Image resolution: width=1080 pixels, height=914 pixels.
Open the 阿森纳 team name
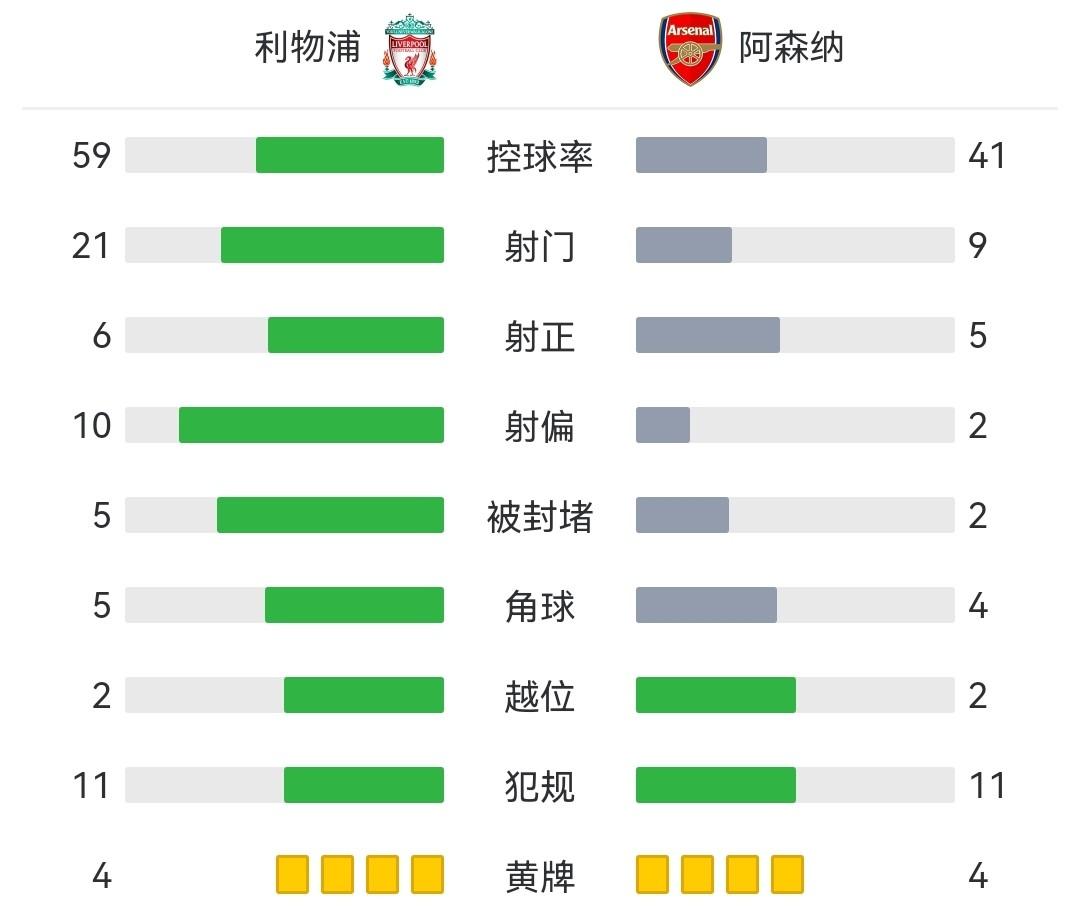(x=791, y=47)
